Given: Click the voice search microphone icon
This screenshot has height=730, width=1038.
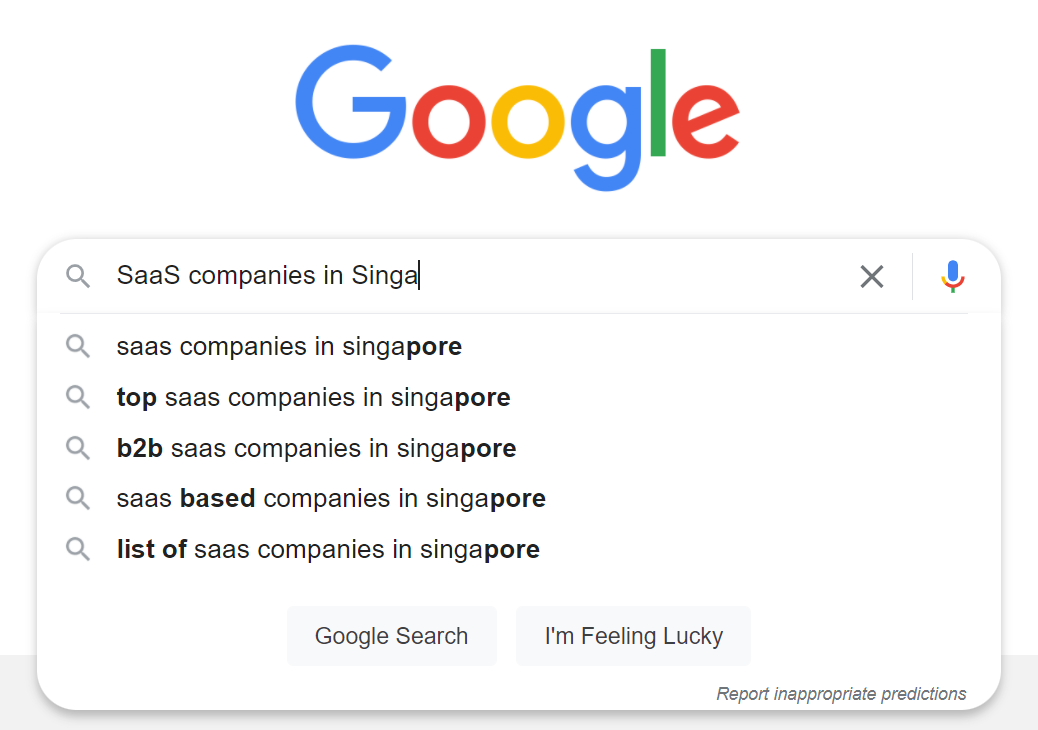Looking at the screenshot, I should pyautogui.click(x=952, y=276).
